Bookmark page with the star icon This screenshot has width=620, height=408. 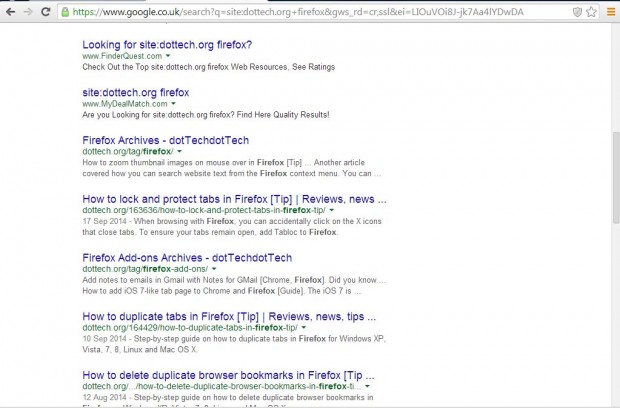pos(591,12)
